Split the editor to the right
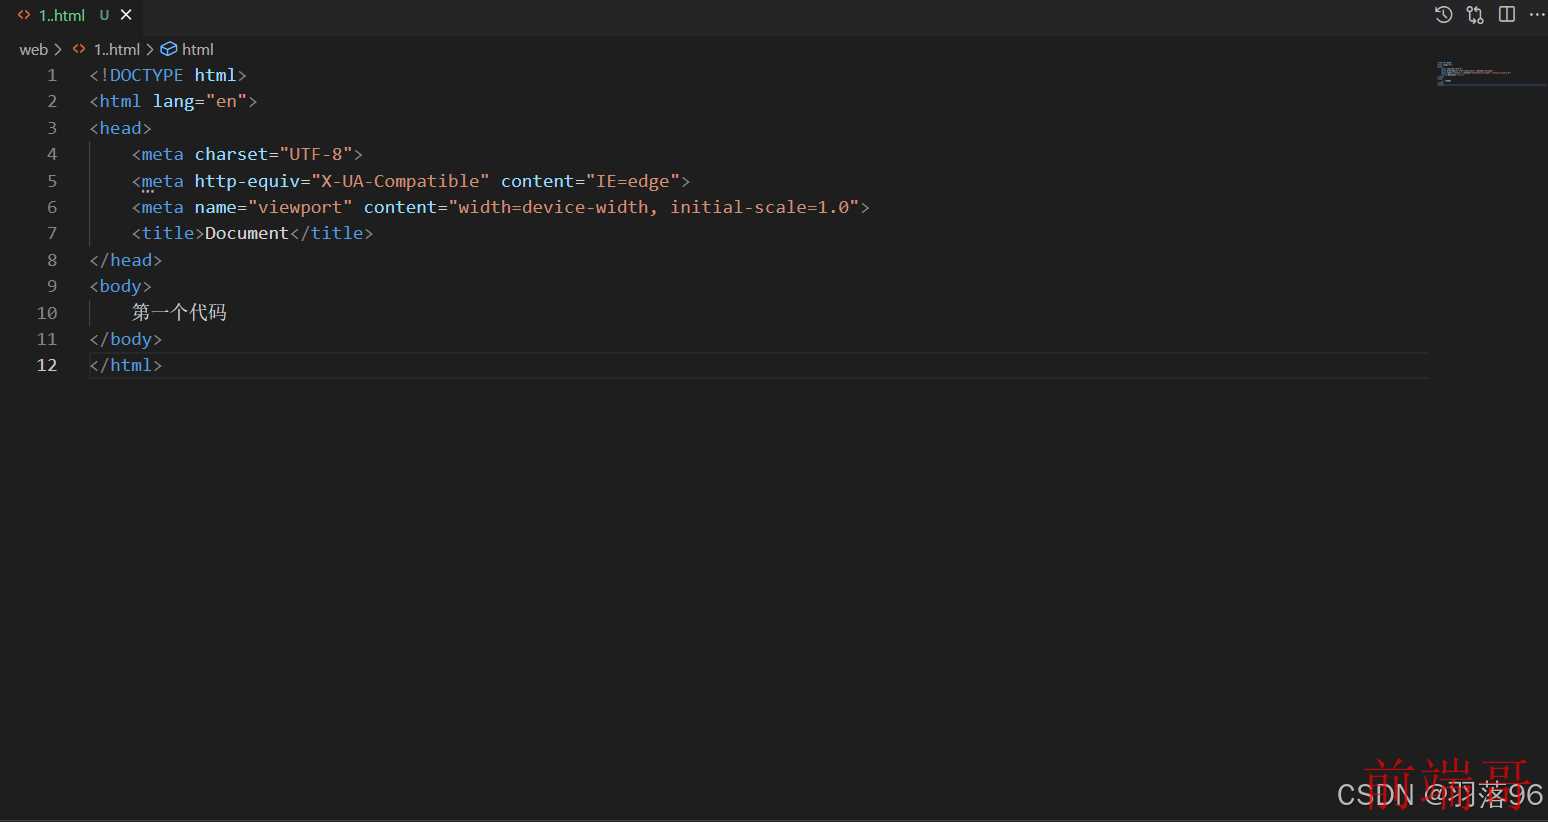1548x822 pixels. click(1507, 14)
